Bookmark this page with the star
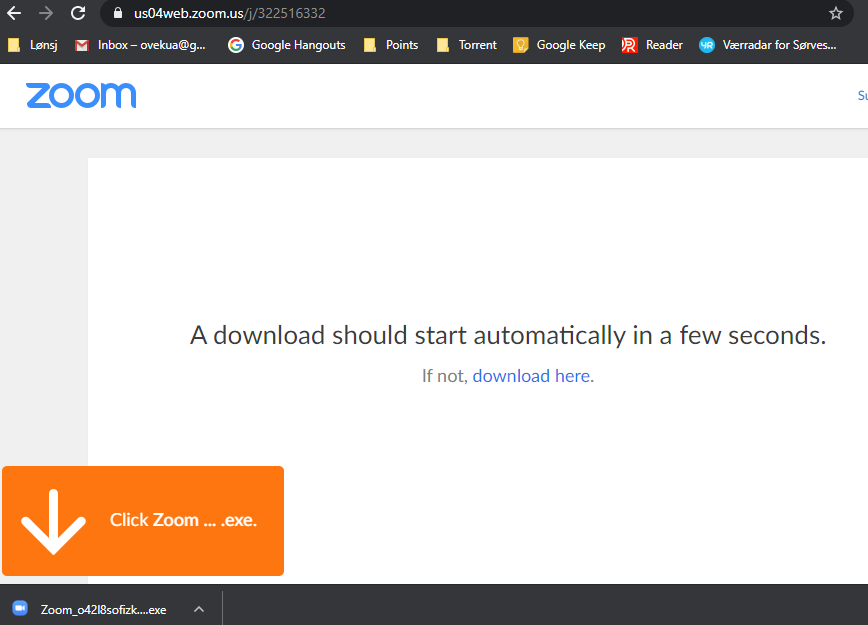The height and width of the screenshot is (625, 868). coord(835,13)
